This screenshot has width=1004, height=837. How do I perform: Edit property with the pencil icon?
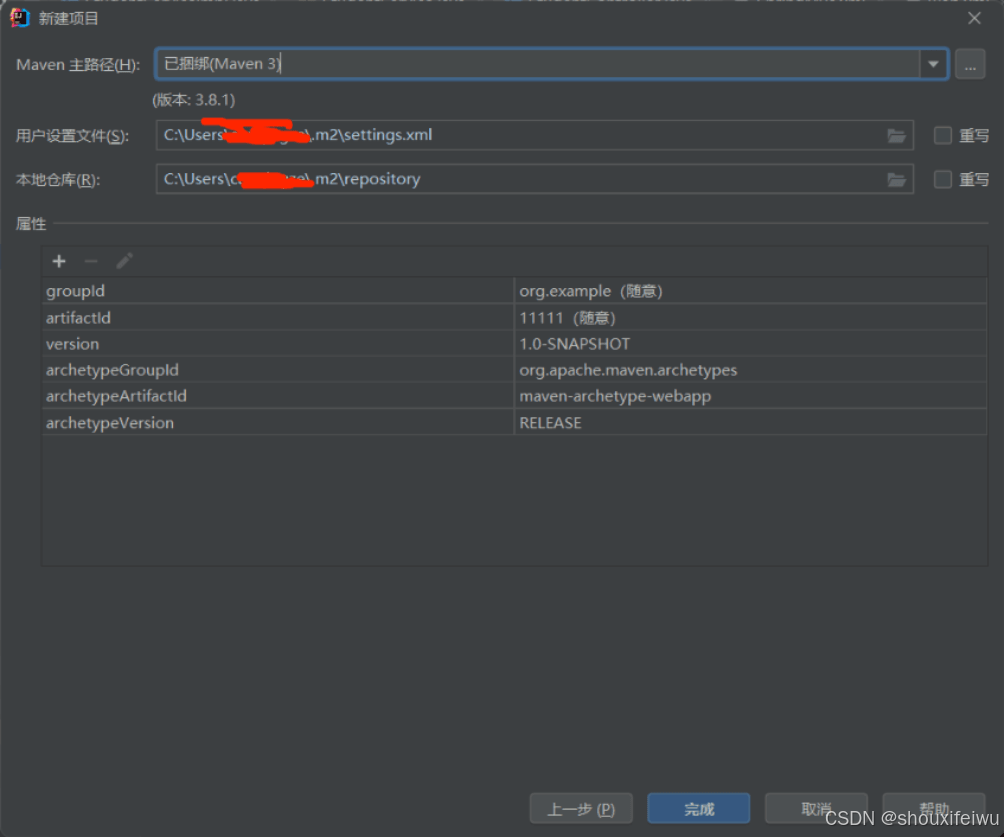124,261
